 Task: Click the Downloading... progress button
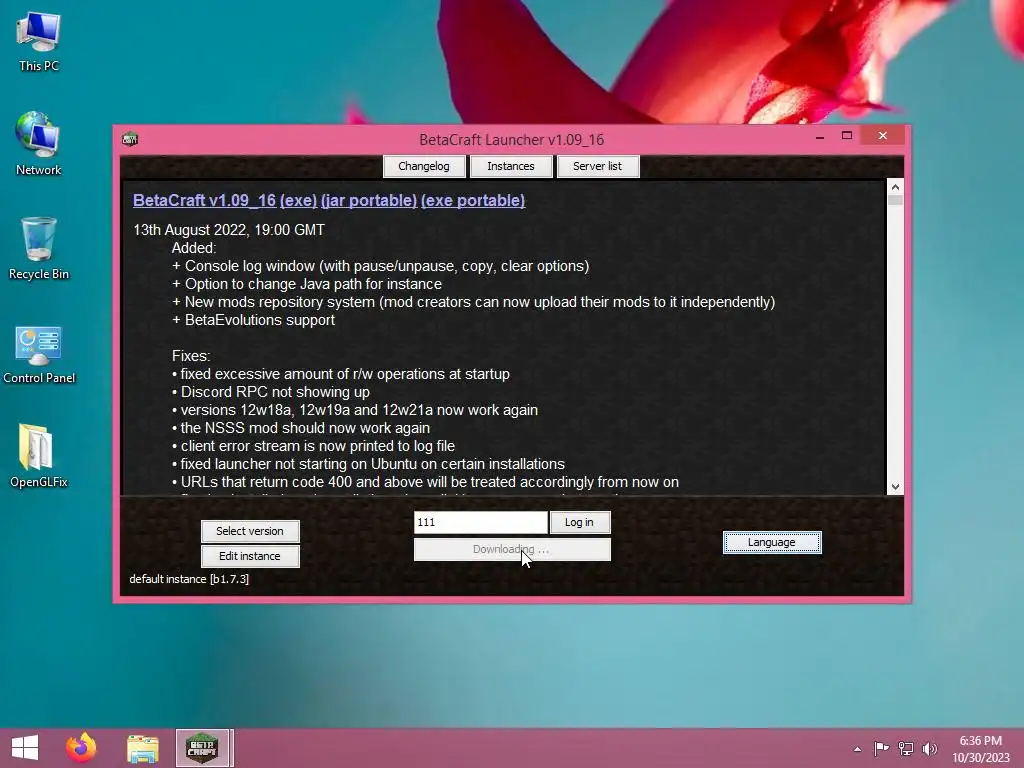pyautogui.click(x=512, y=549)
